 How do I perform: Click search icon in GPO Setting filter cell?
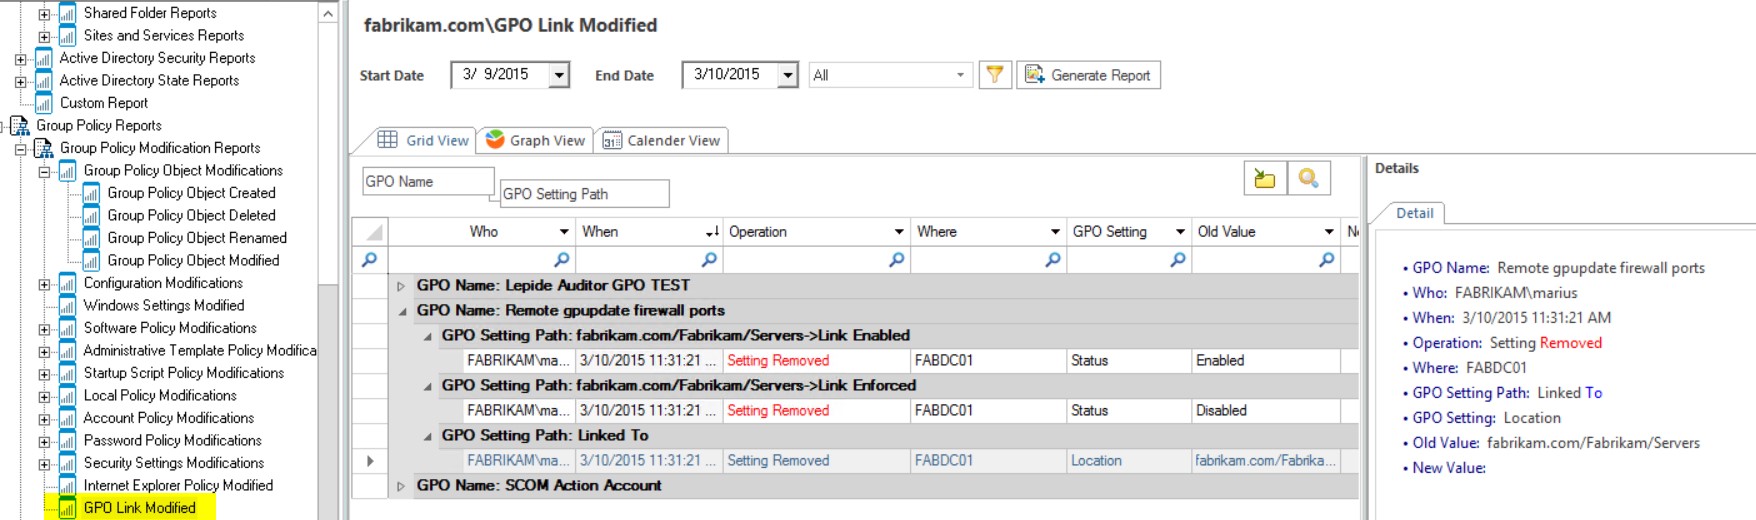[x=1177, y=260]
